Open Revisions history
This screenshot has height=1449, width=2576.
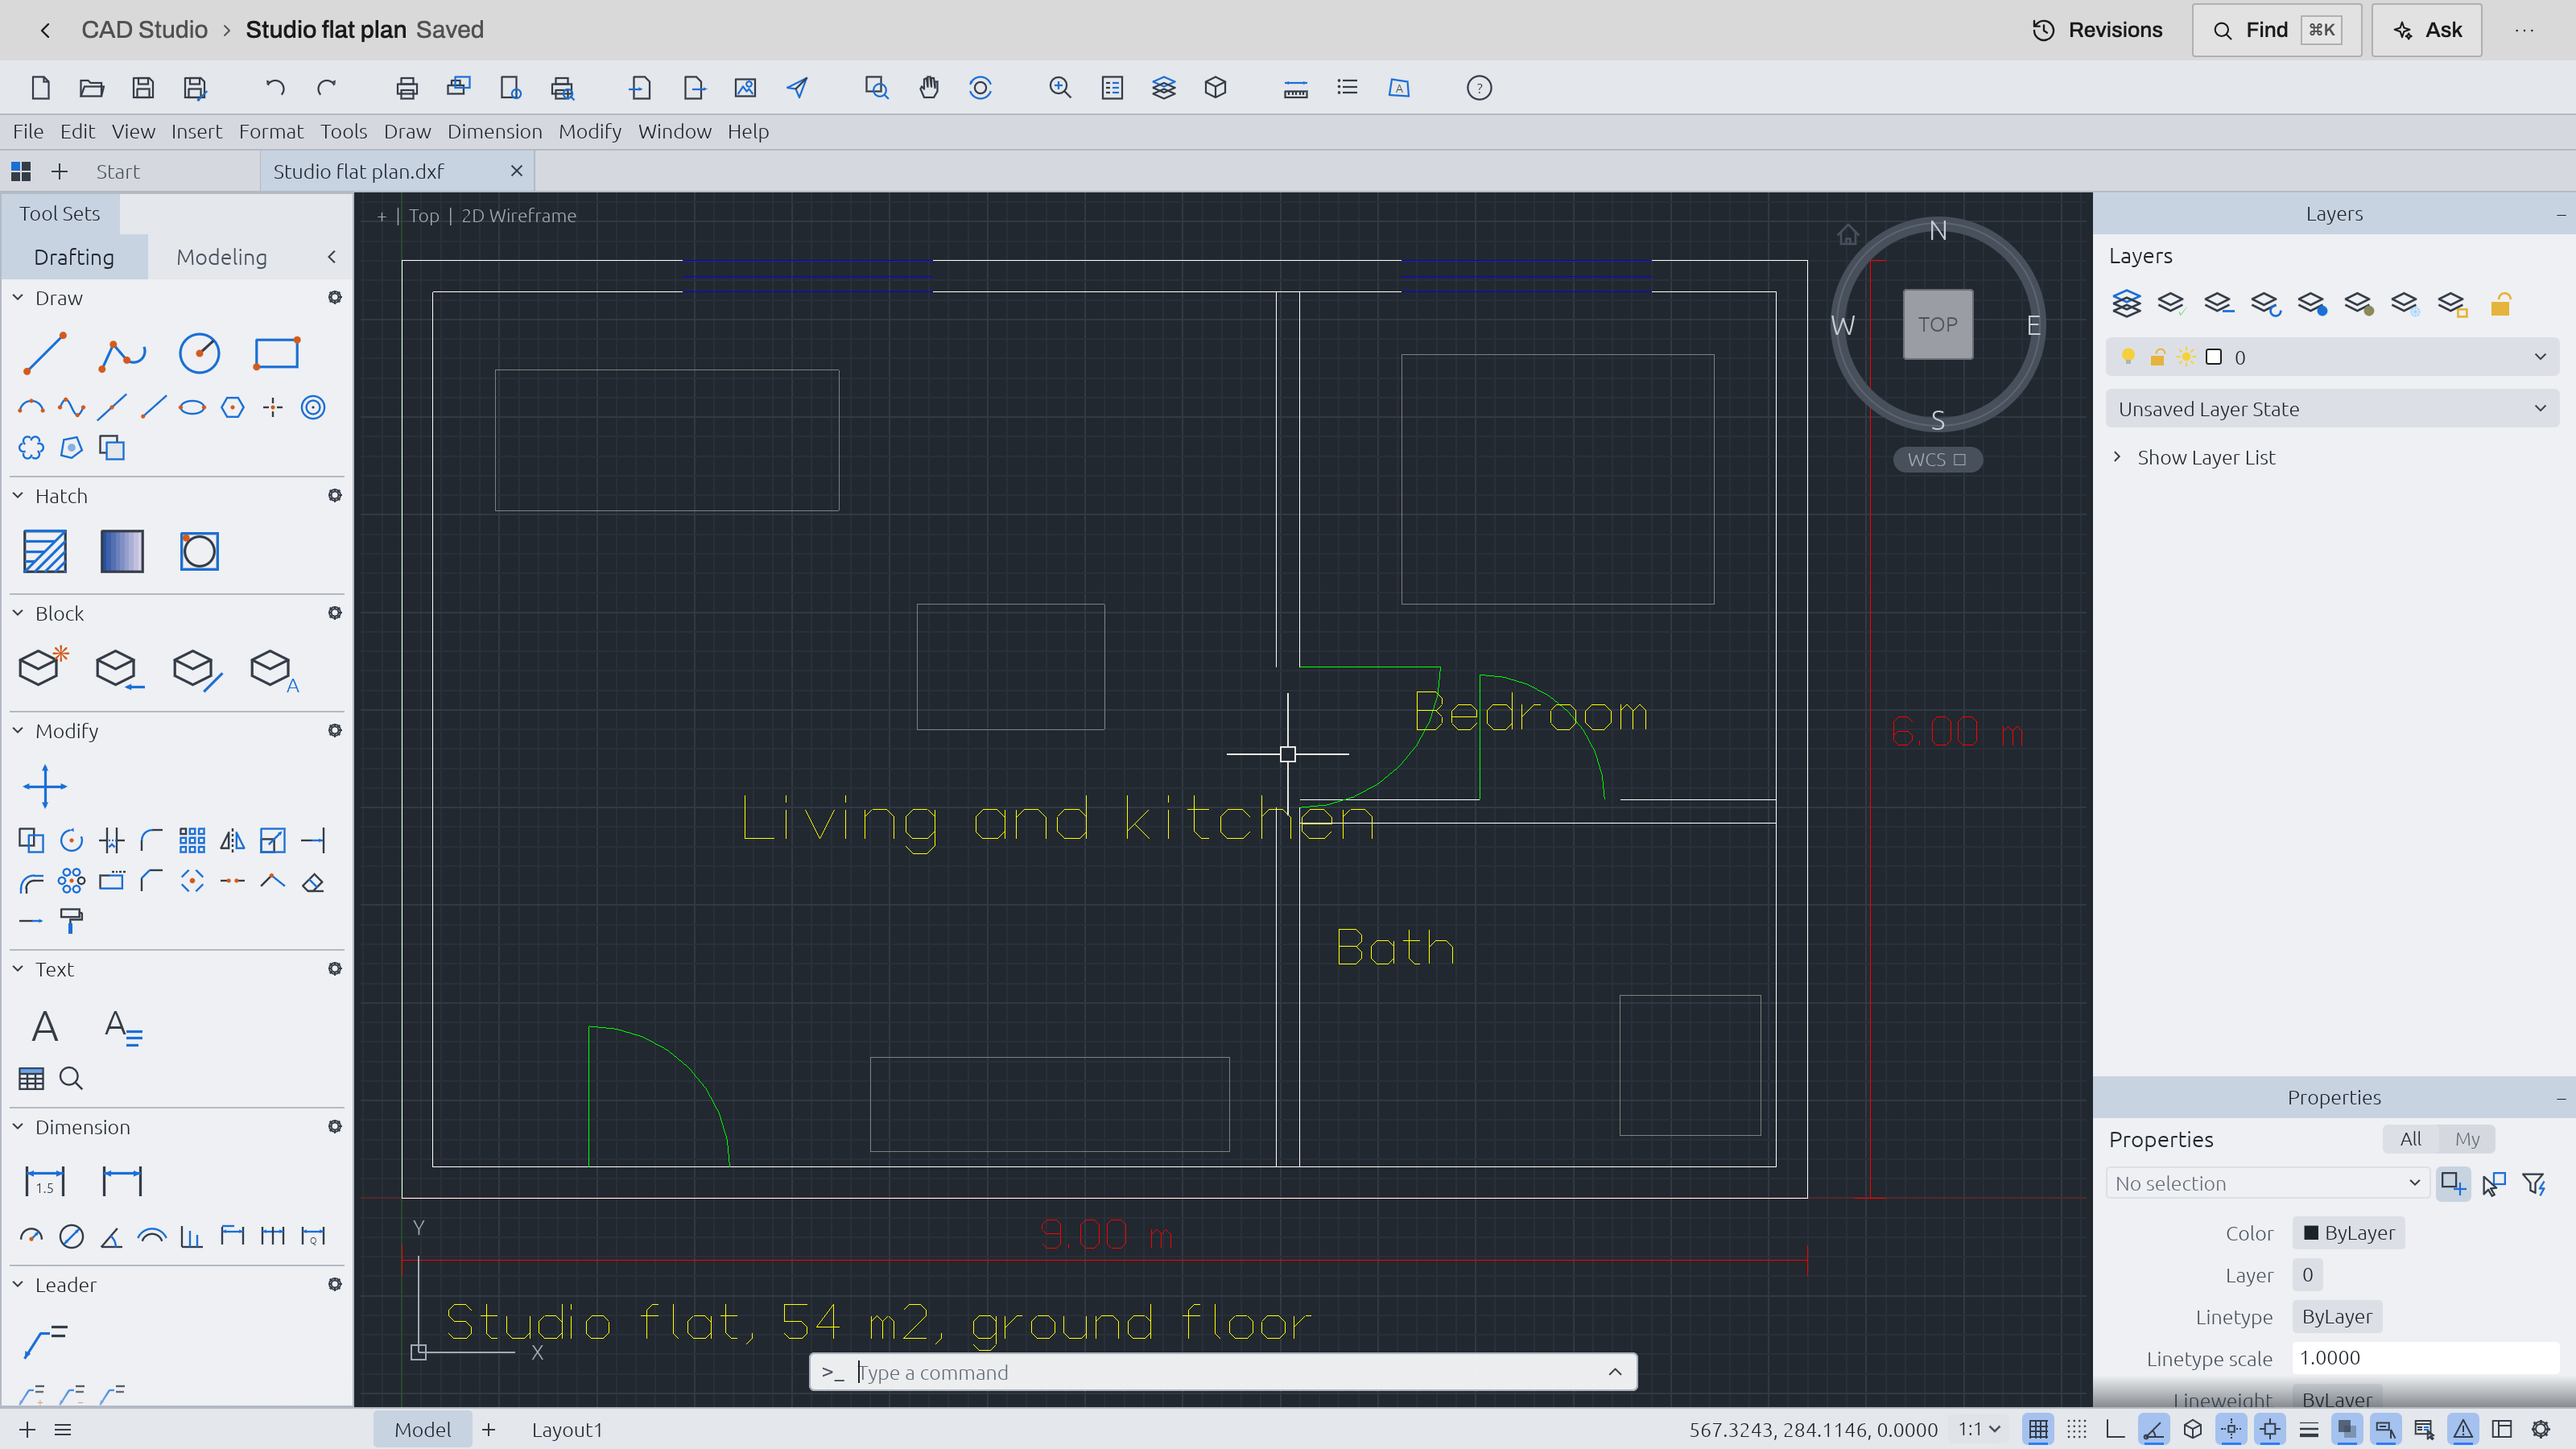click(2097, 30)
